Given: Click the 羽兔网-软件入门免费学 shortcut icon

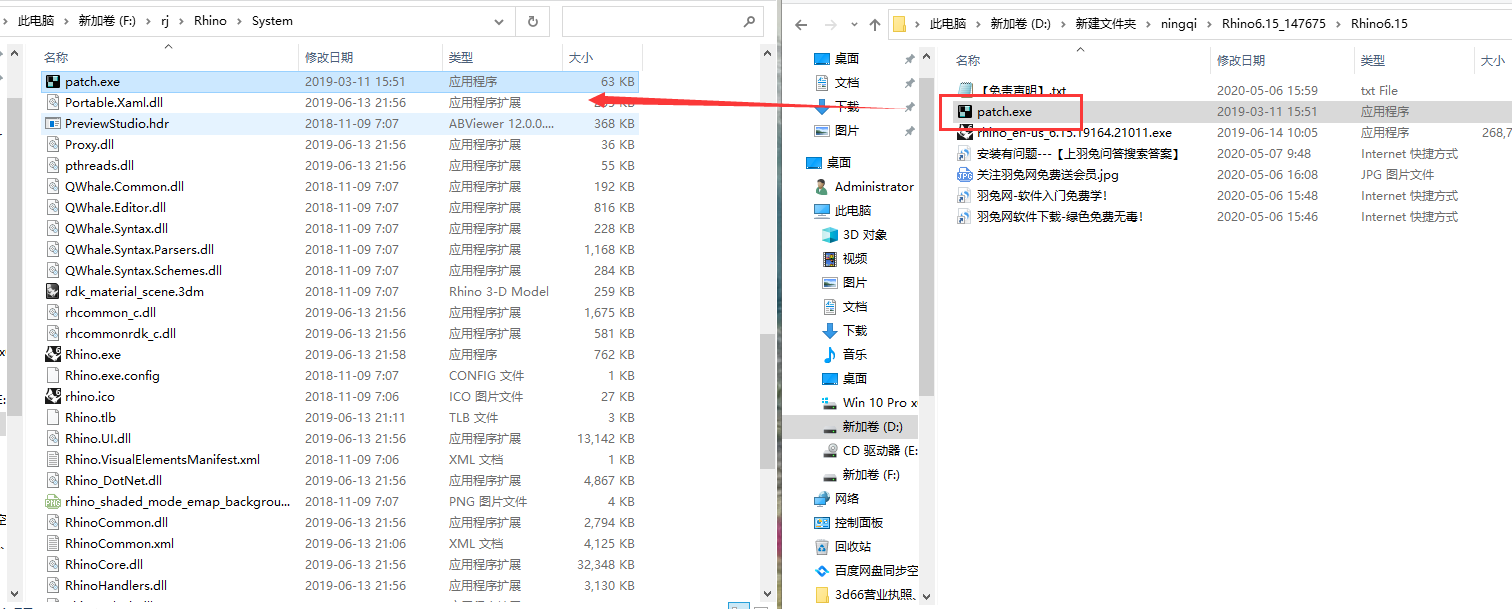Looking at the screenshot, I should (965, 195).
